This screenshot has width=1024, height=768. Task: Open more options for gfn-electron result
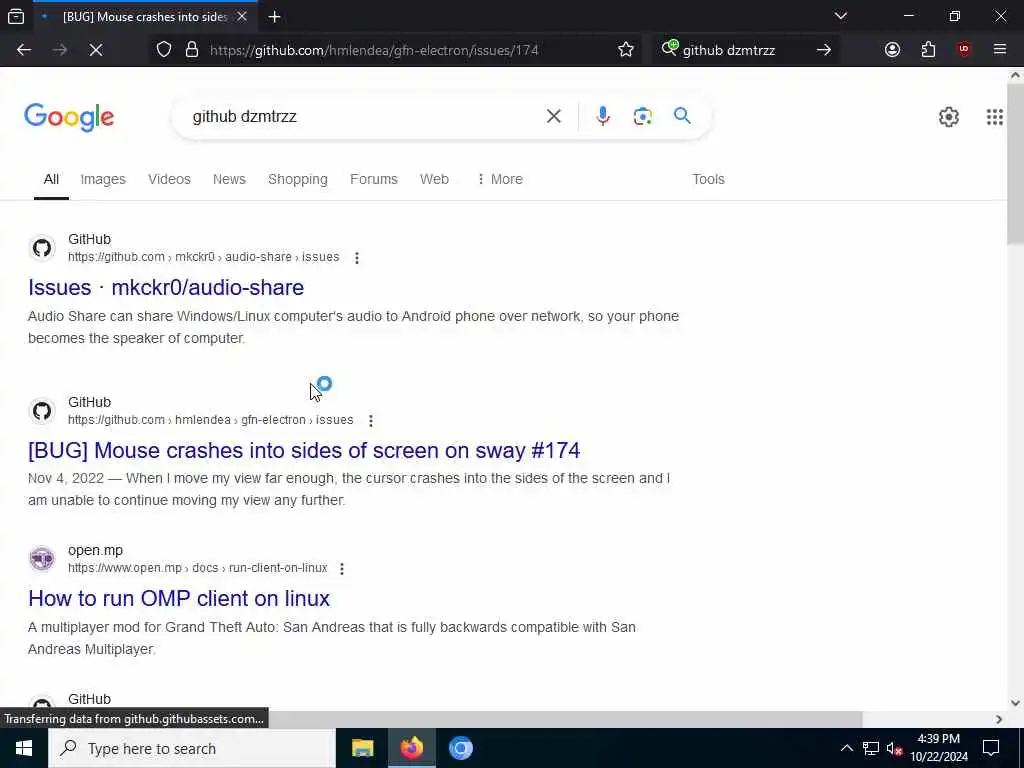tap(370, 421)
